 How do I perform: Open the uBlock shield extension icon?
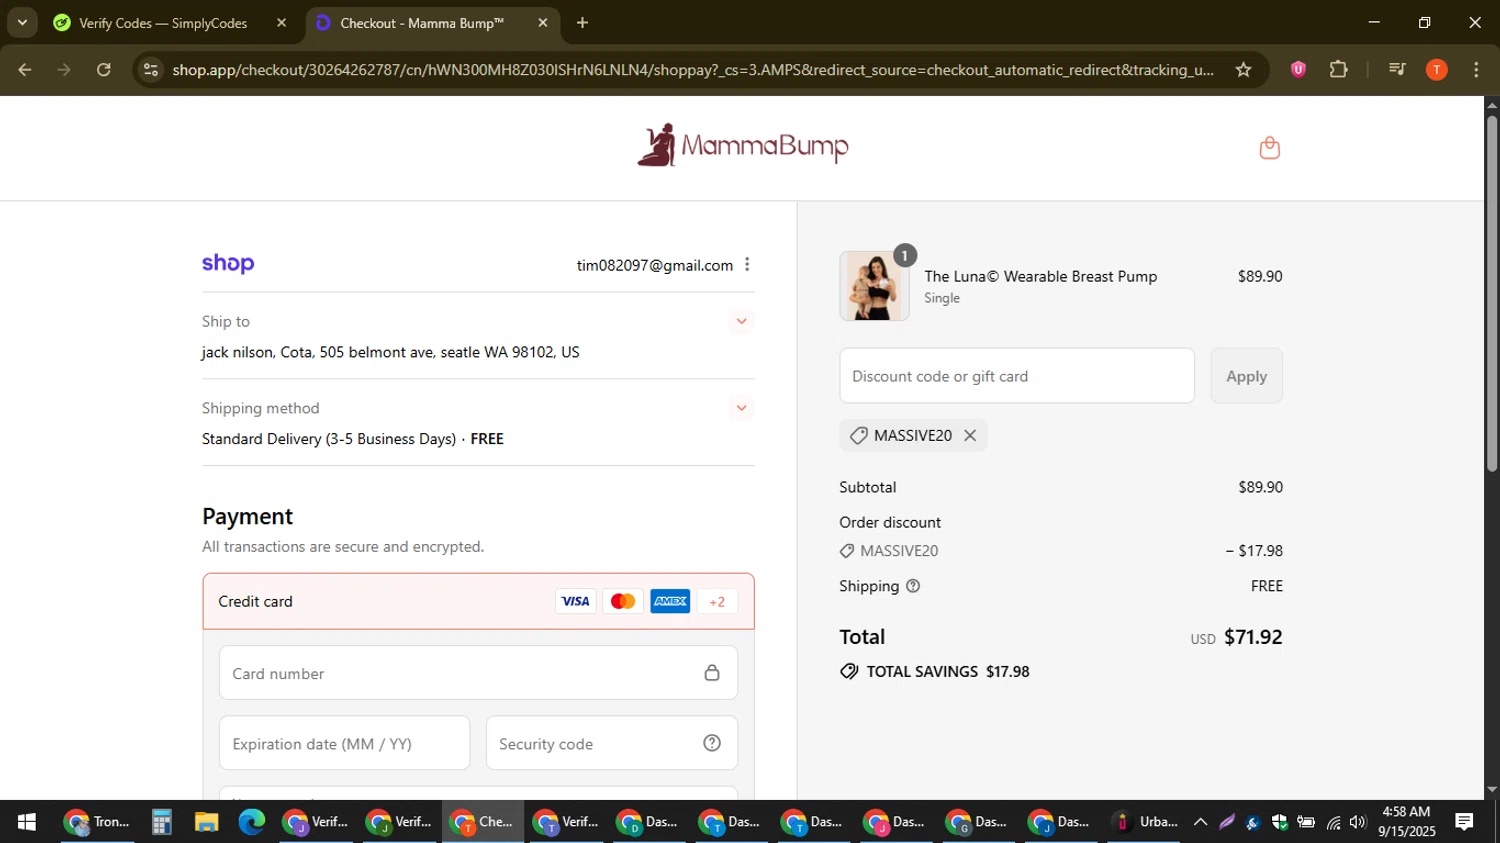click(1298, 69)
